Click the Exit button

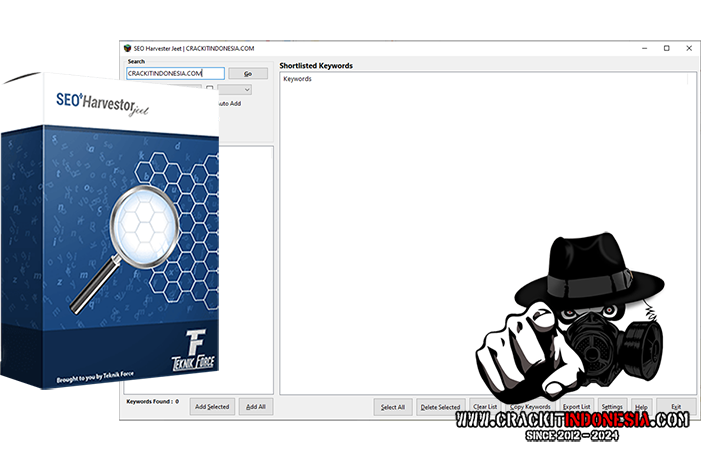point(676,407)
